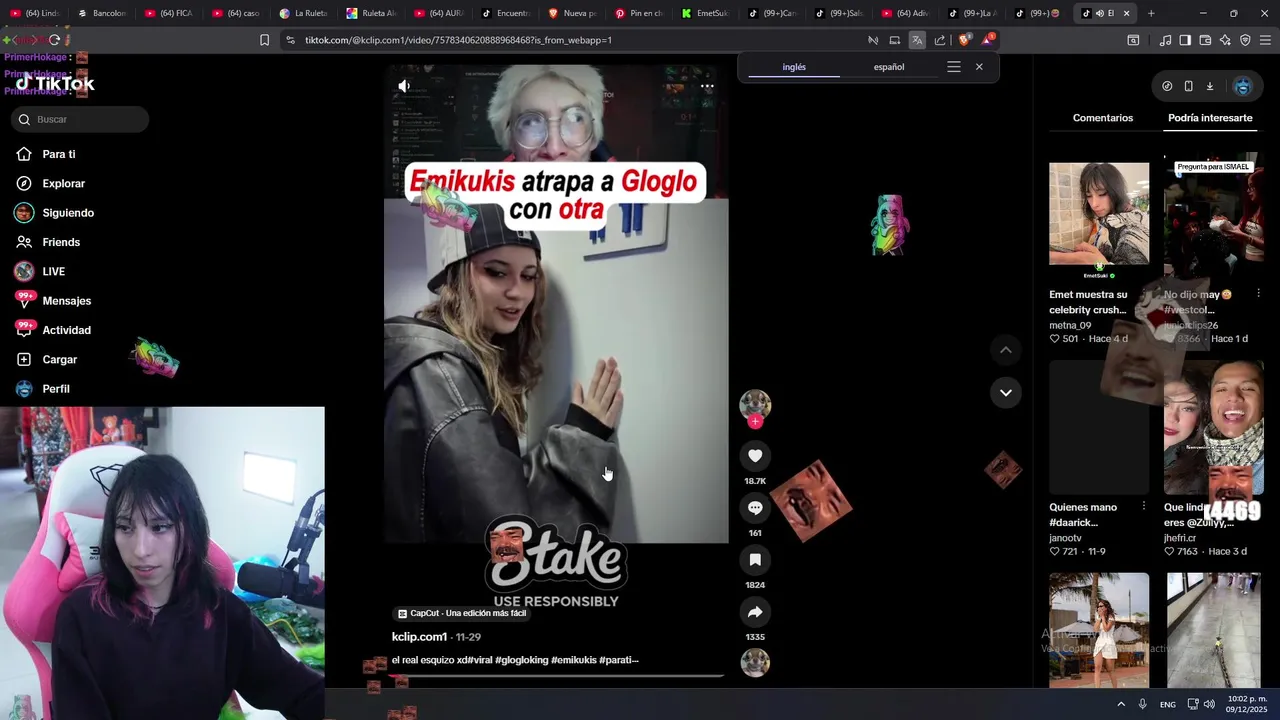
Task: Toggle the browser sidebar panel
Action: pyautogui.click(x=1185, y=40)
